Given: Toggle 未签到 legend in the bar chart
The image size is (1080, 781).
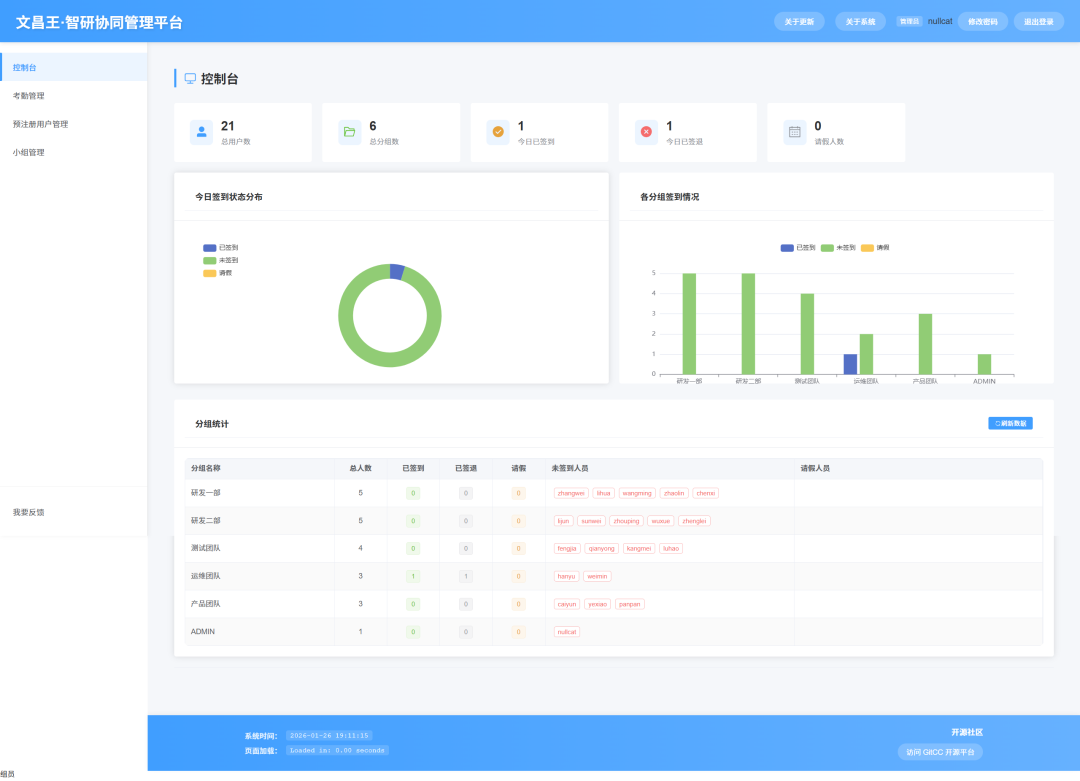Looking at the screenshot, I should coord(838,247).
